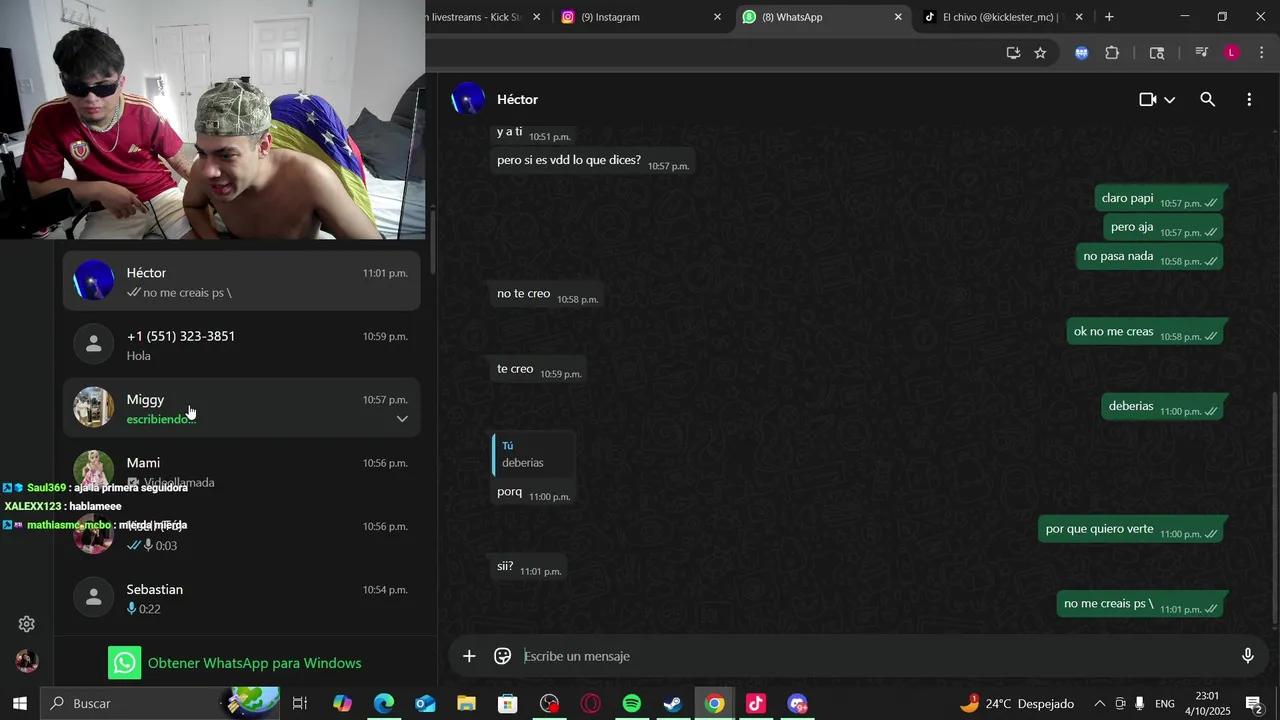This screenshot has width=1280, height=720.
Task: Search within the Héctor chat
Action: (x=1207, y=100)
